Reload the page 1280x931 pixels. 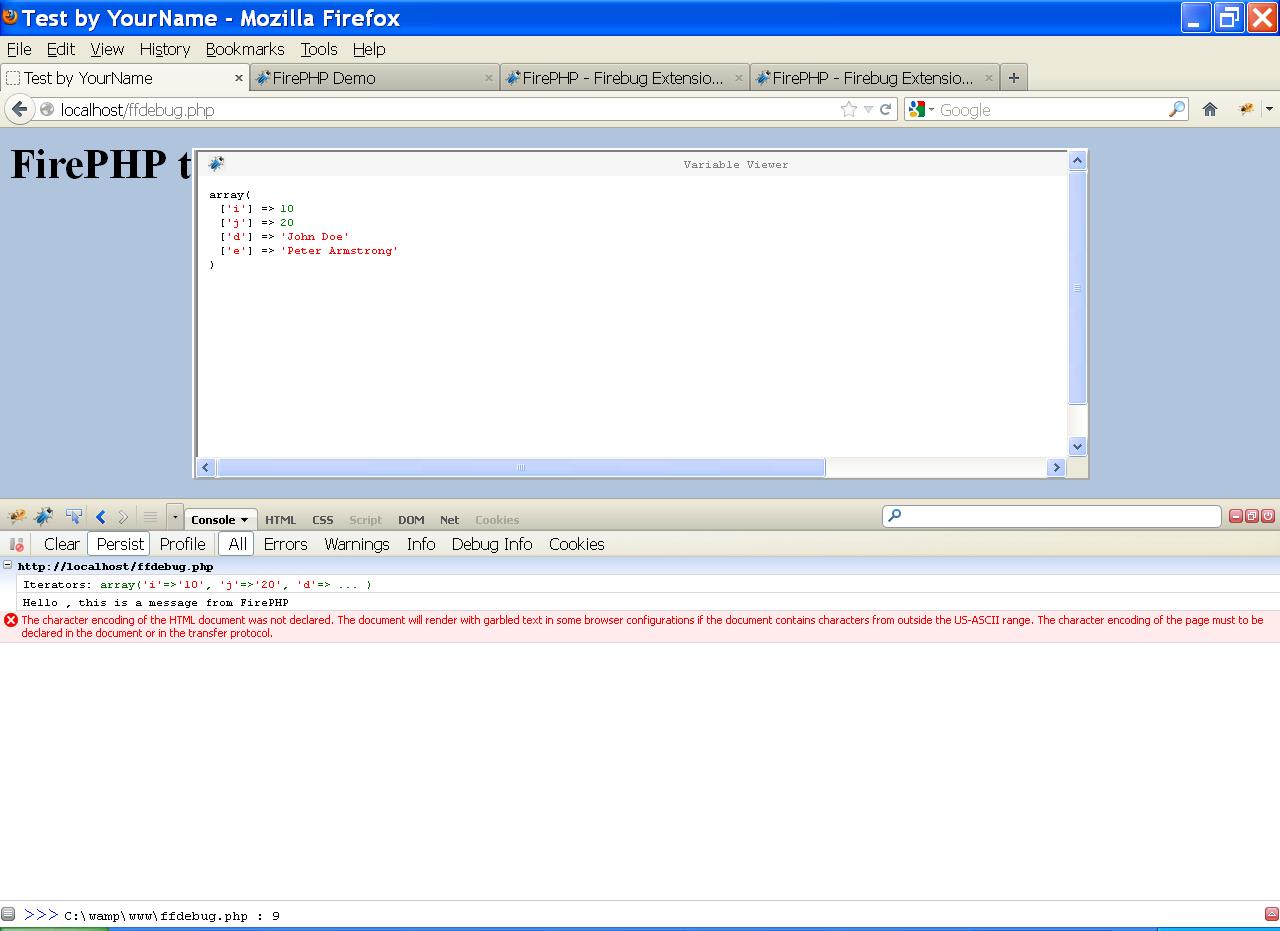885,110
